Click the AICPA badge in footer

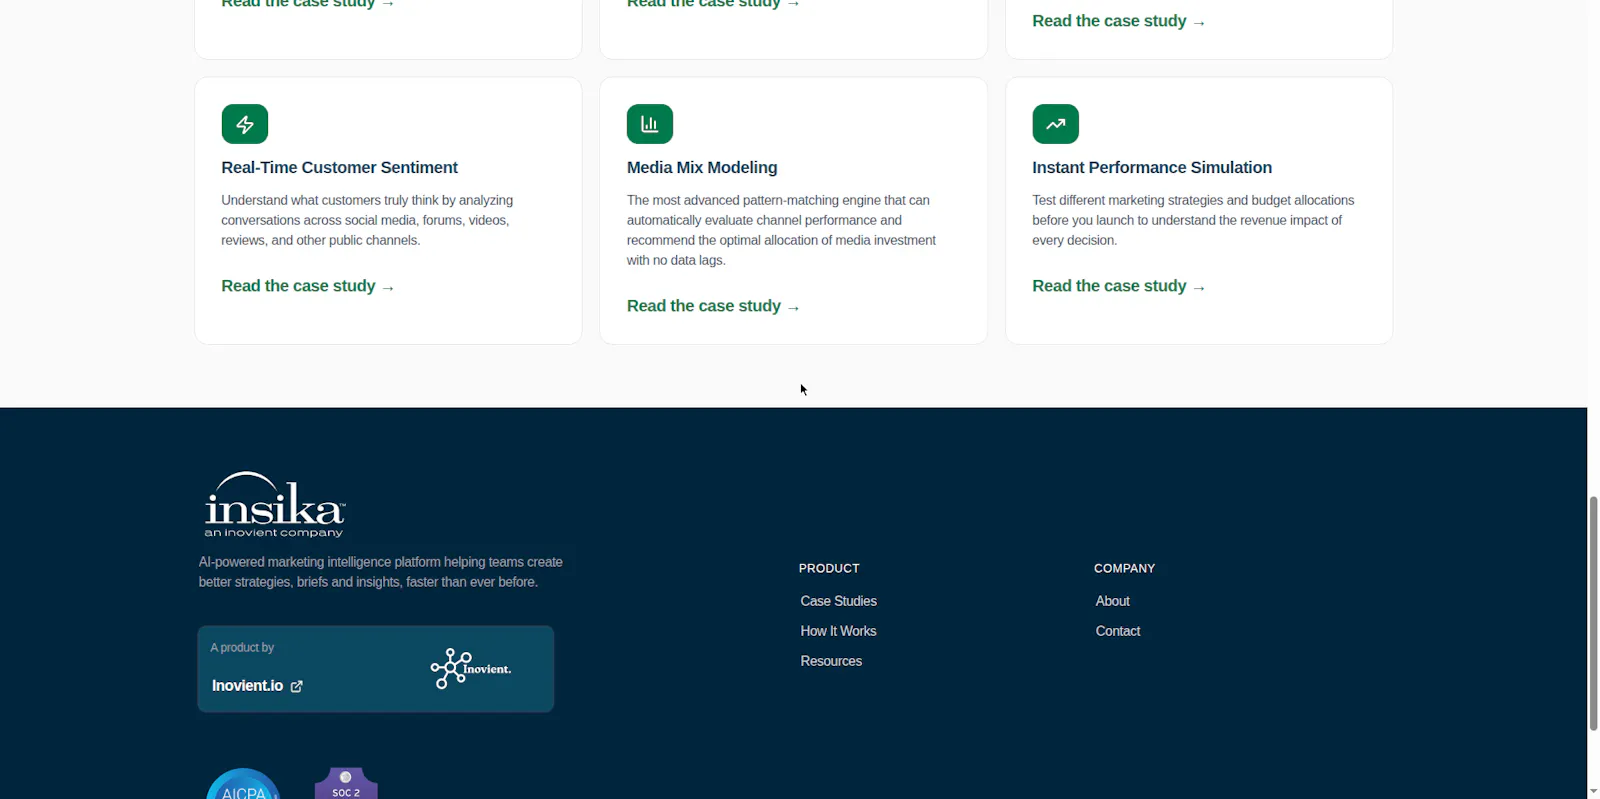[243, 784]
